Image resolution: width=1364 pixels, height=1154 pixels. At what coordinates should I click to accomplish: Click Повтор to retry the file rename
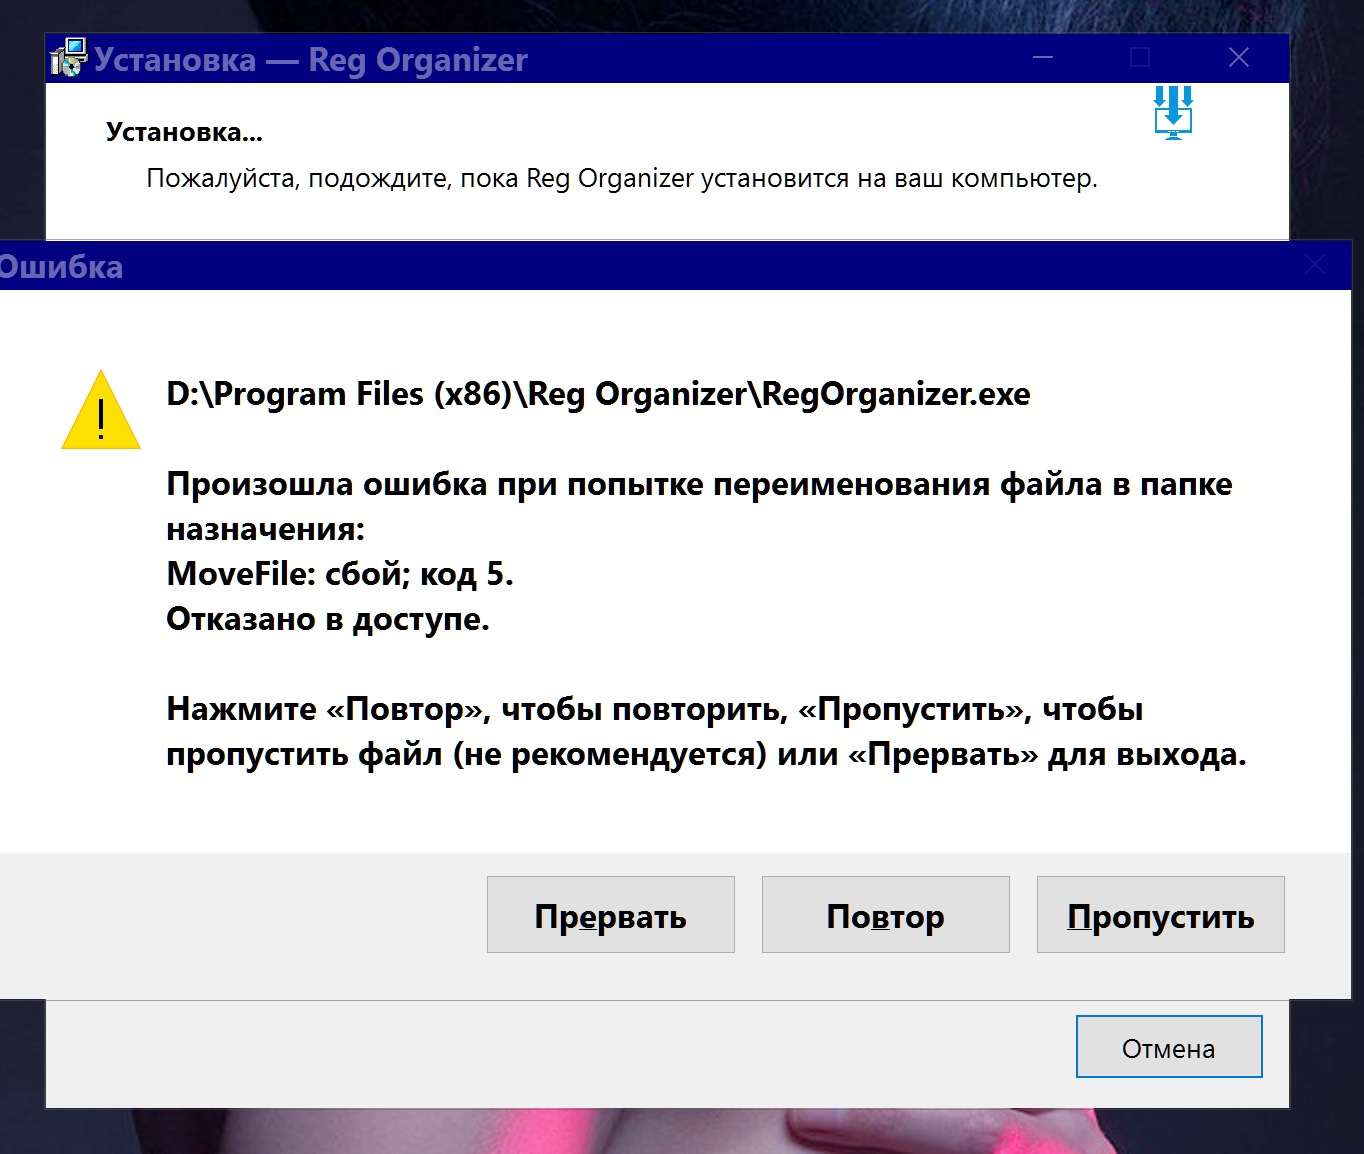click(886, 915)
